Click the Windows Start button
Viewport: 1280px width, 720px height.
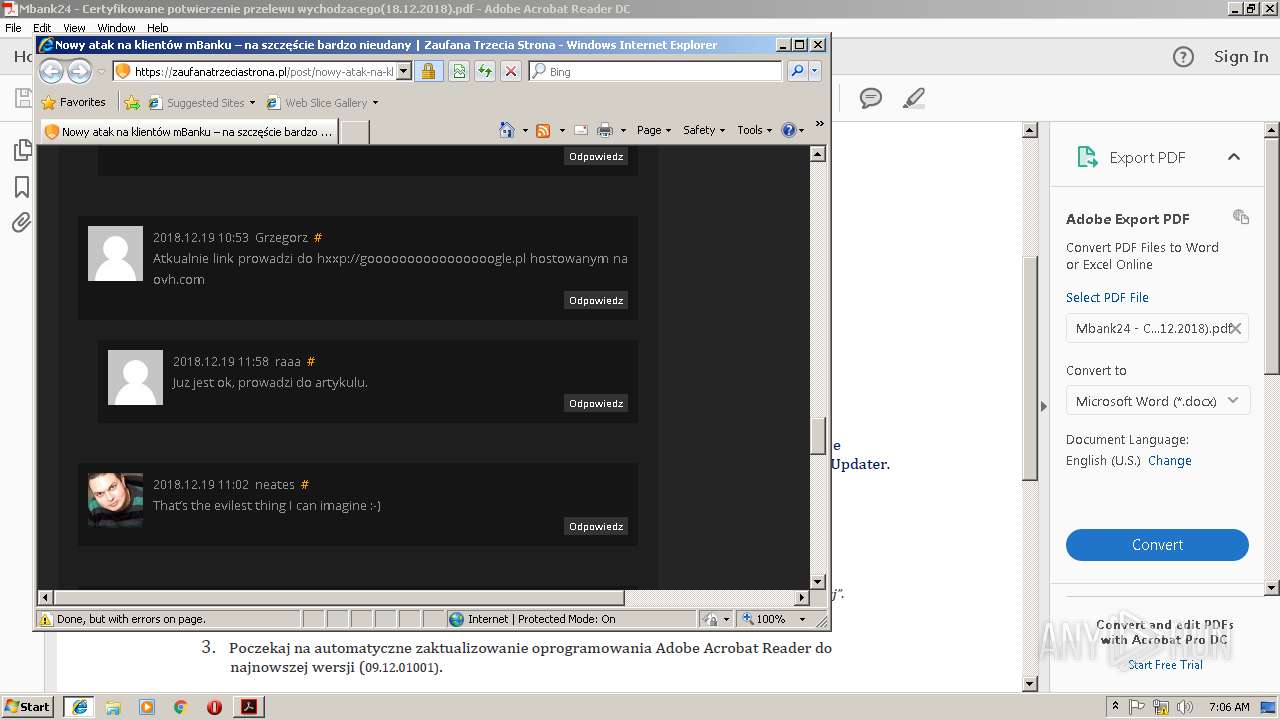pyautogui.click(x=28, y=707)
